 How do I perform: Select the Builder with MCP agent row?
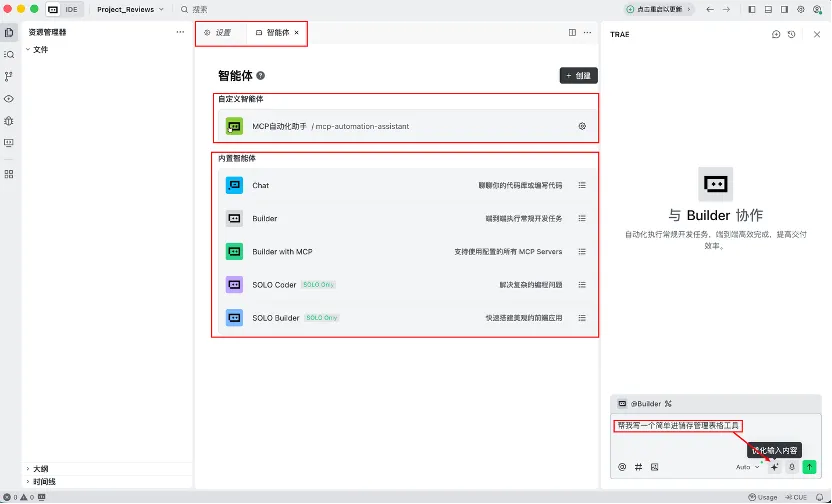tap(408, 251)
